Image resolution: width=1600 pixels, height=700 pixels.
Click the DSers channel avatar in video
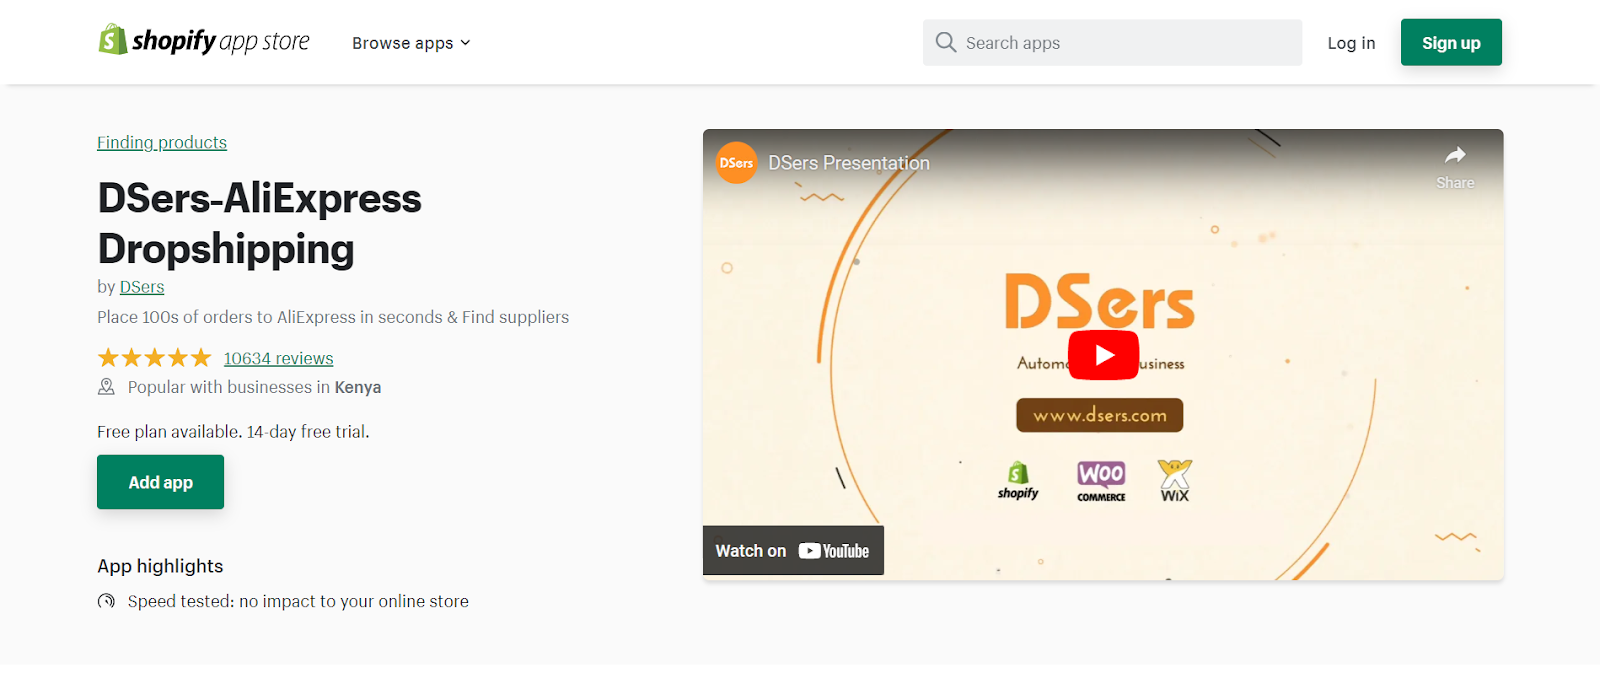736,163
